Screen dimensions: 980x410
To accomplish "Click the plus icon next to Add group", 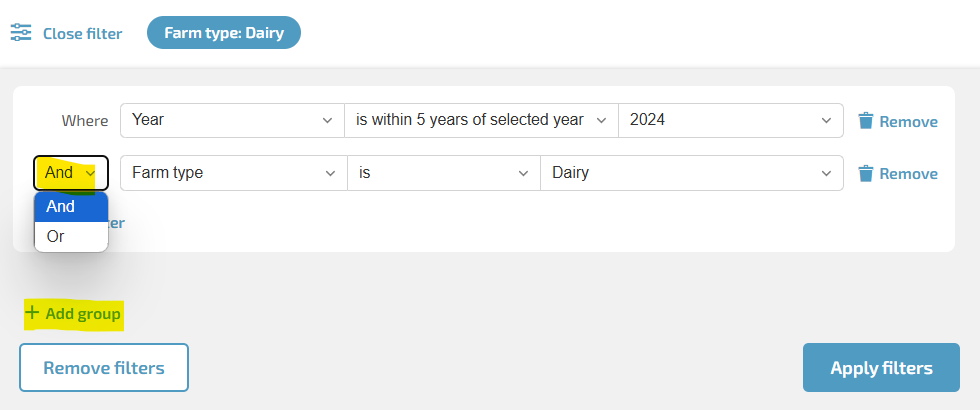I will coord(31,312).
